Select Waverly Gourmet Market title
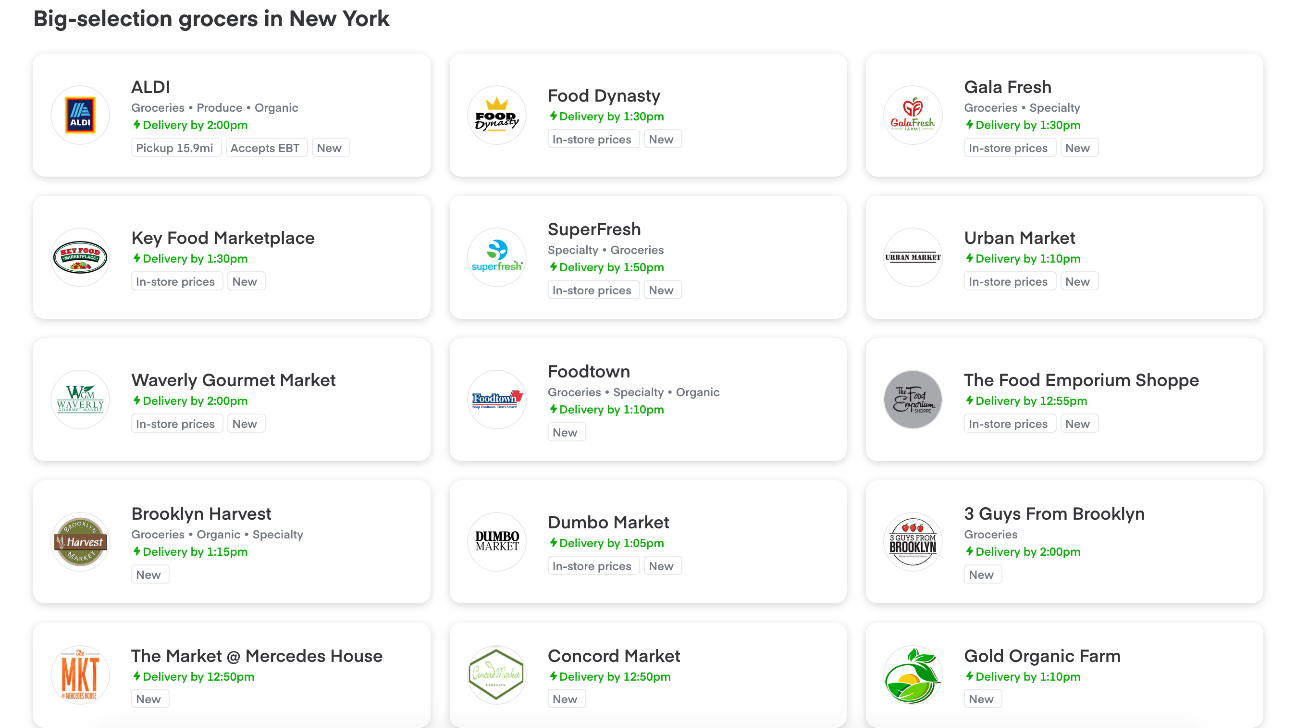 (233, 380)
